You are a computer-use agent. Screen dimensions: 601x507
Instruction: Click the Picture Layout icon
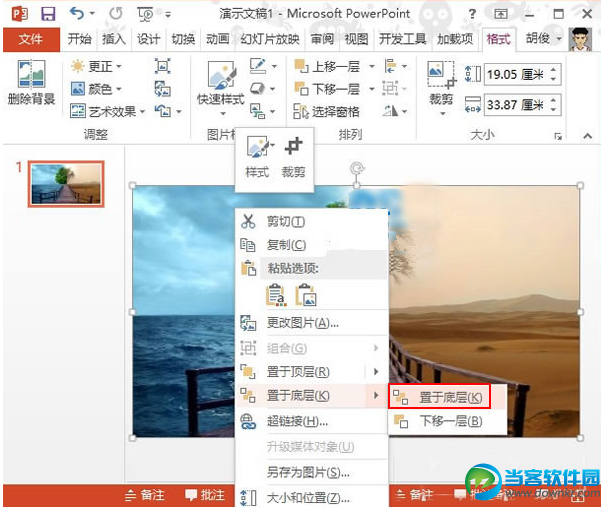click(x=258, y=111)
